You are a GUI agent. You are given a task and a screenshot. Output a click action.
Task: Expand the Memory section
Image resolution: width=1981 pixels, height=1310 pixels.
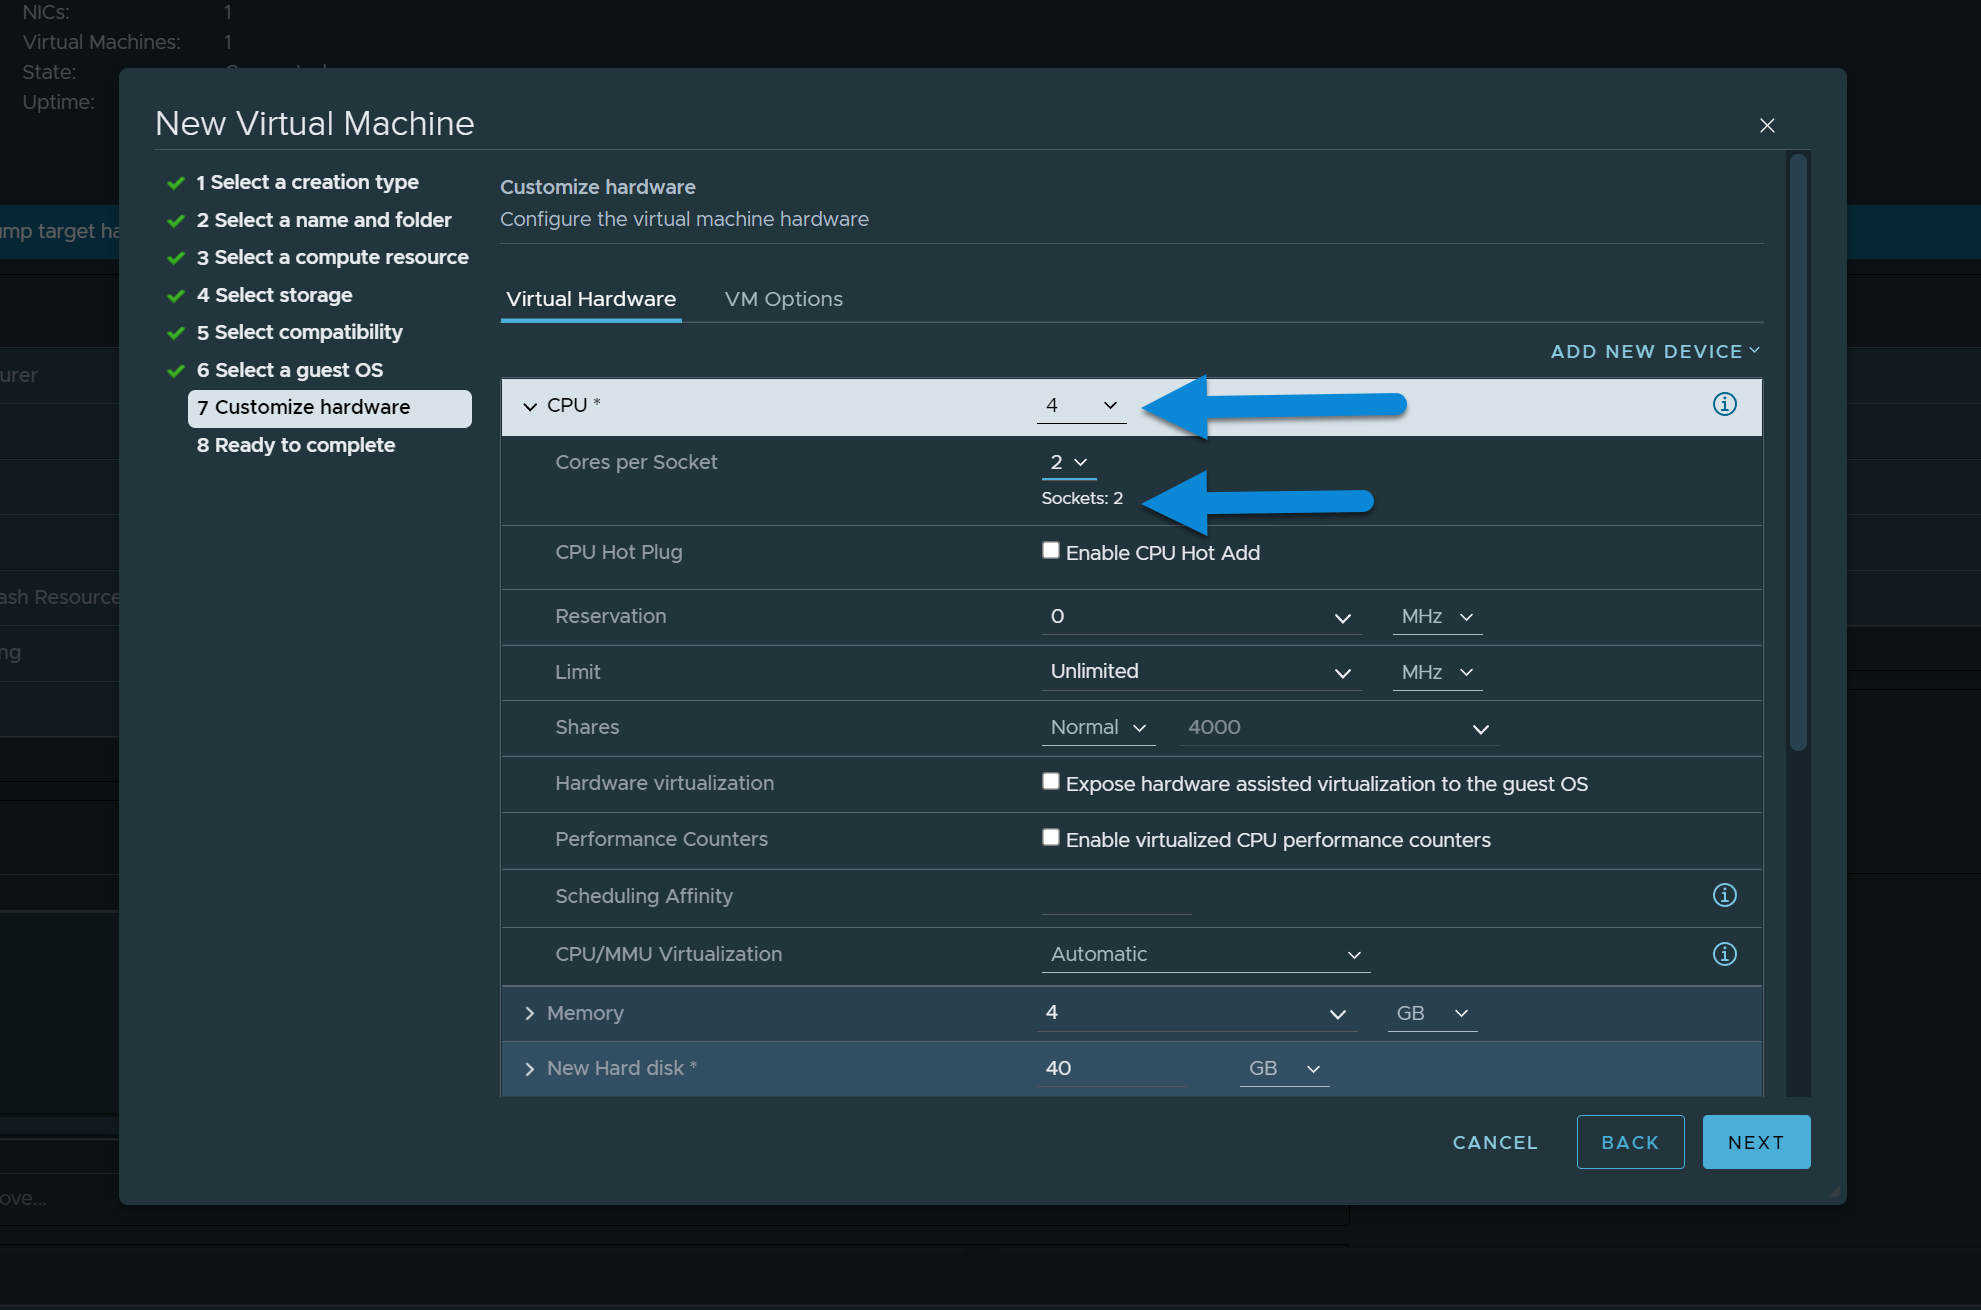(530, 1013)
